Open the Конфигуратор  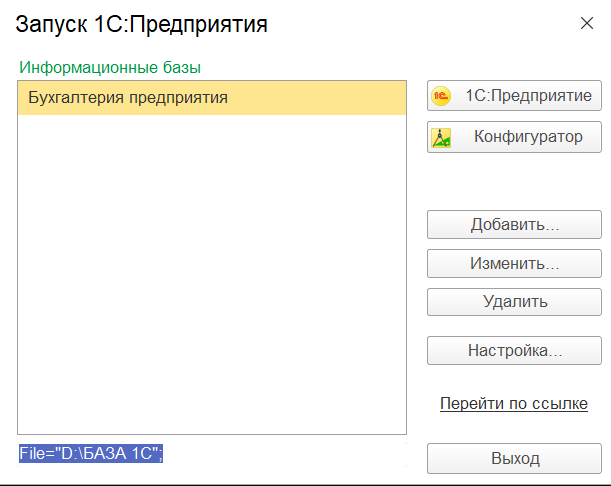click(514, 137)
